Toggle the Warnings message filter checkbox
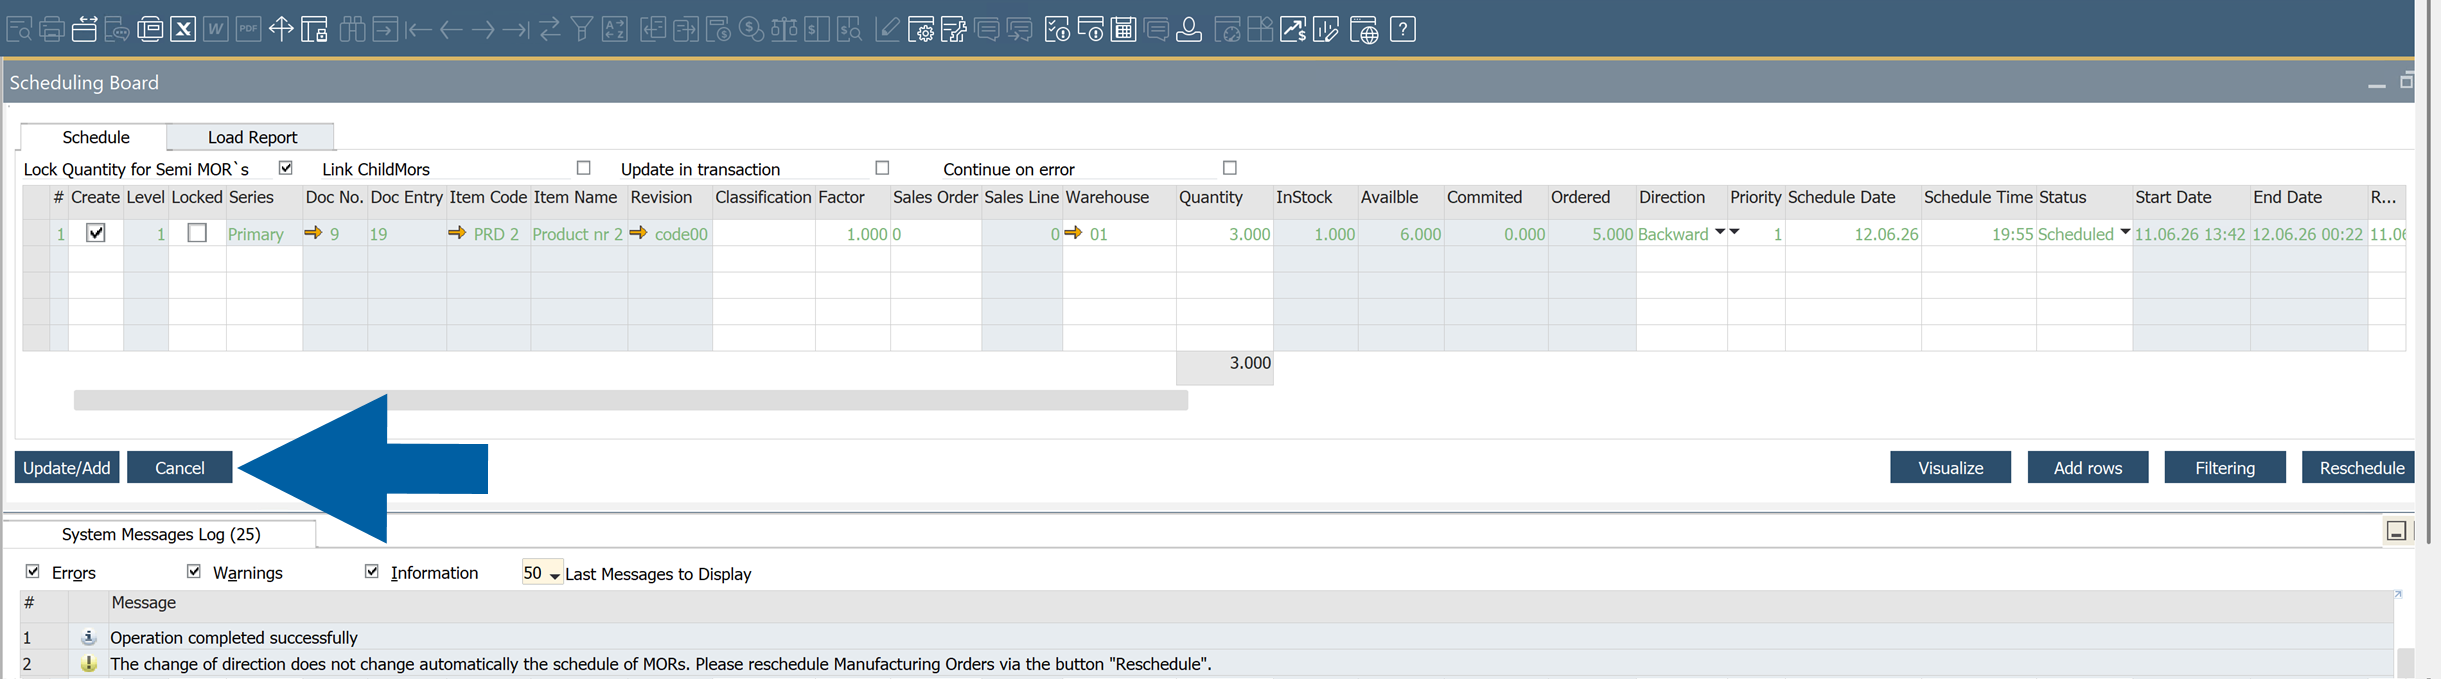The height and width of the screenshot is (679, 2441). point(194,571)
